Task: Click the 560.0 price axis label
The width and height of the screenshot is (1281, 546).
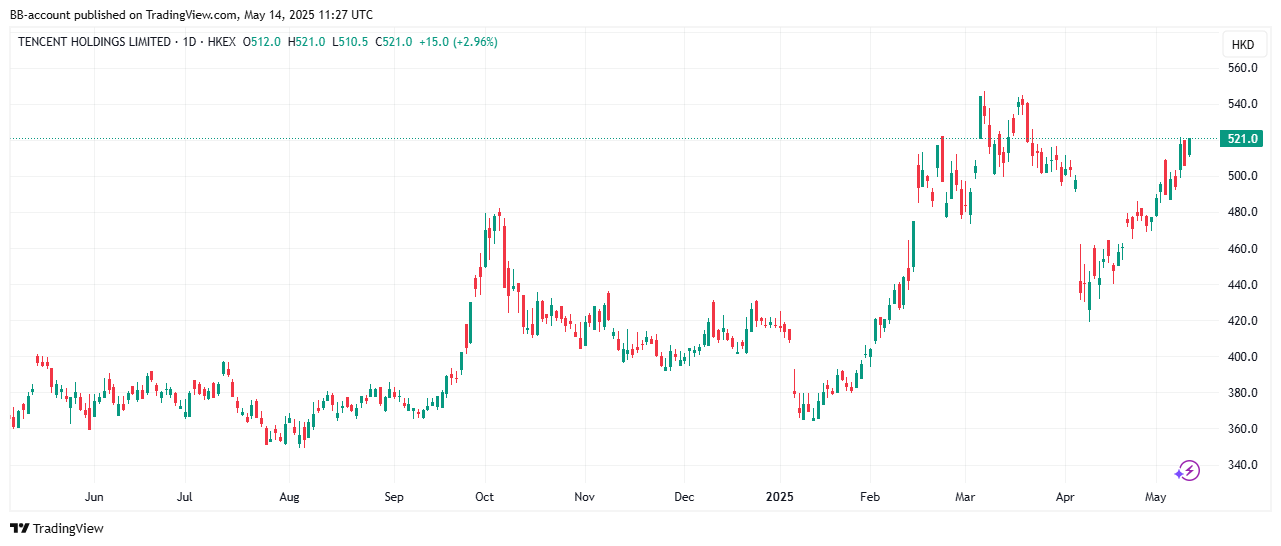Action: 1242,68
